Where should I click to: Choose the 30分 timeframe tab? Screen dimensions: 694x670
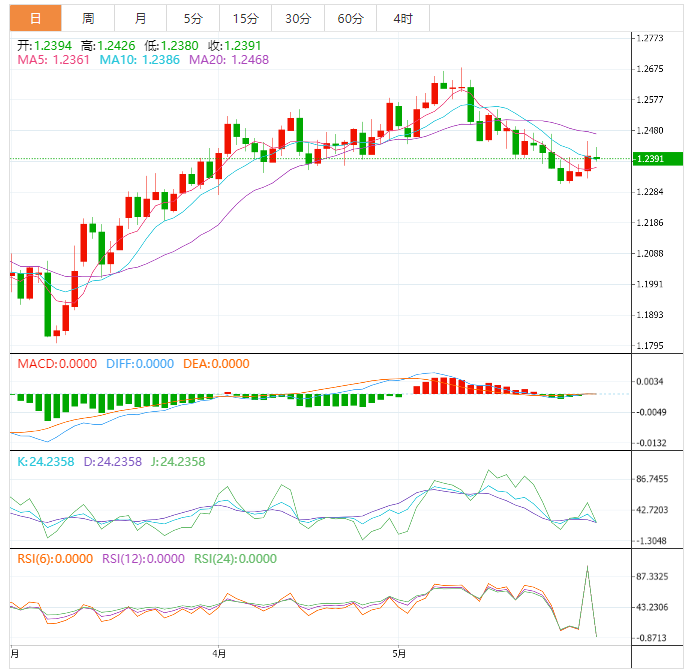pos(297,18)
